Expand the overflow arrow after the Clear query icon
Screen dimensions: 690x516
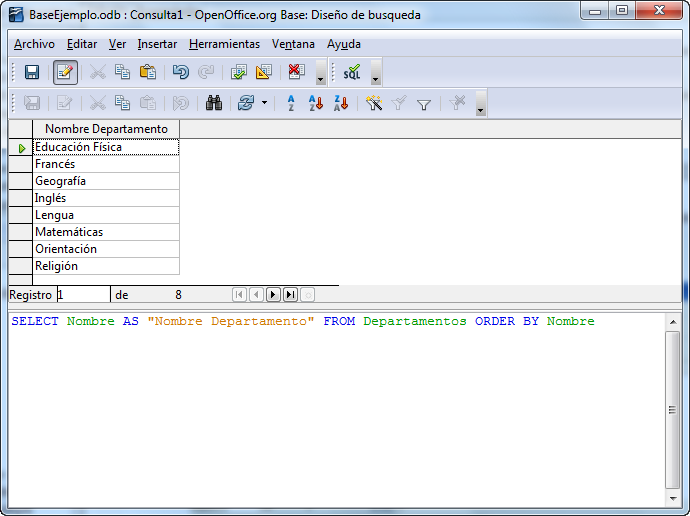click(321, 72)
